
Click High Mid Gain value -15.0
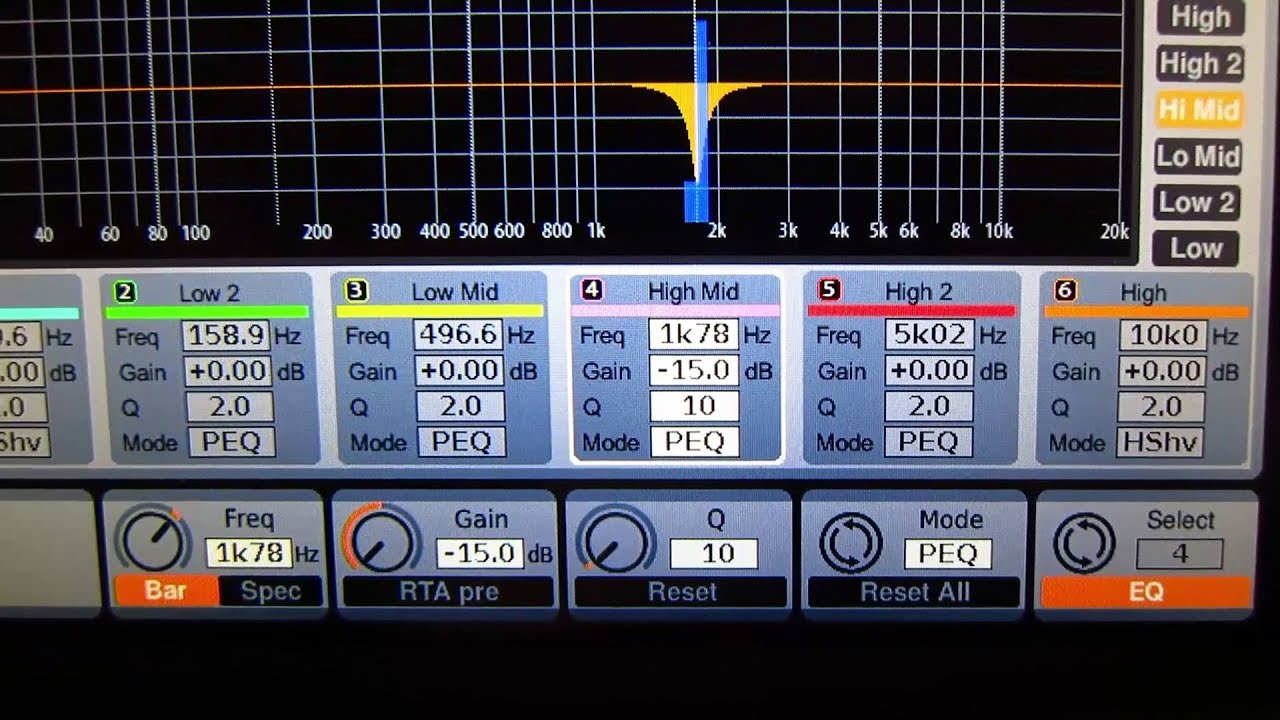click(693, 370)
